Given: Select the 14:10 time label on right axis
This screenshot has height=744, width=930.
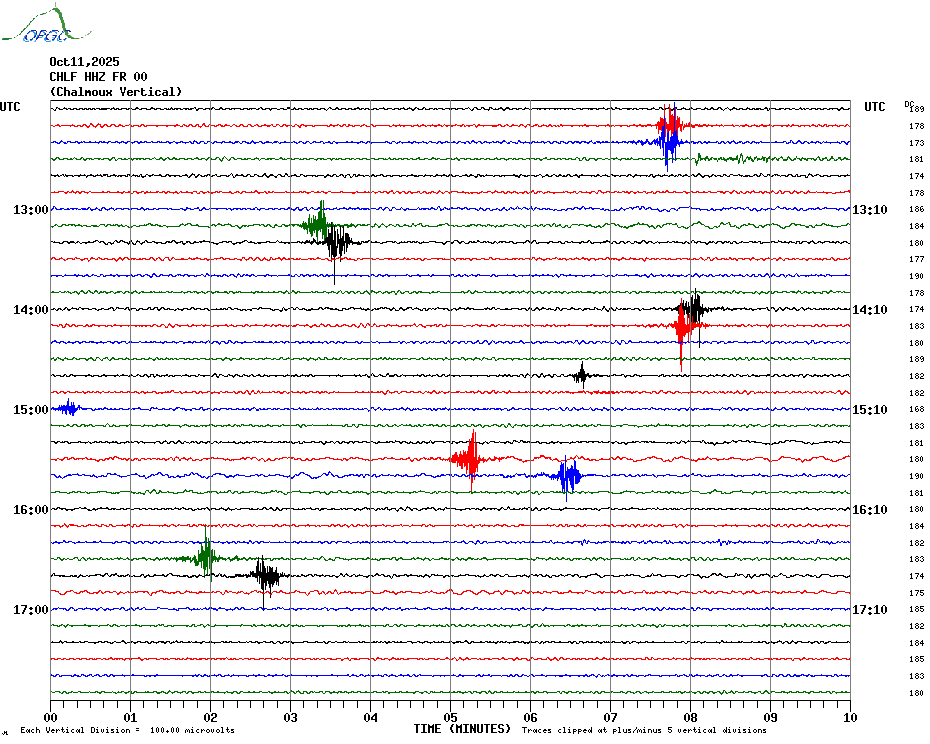Looking at the screenshot, I should pos(869,310).
